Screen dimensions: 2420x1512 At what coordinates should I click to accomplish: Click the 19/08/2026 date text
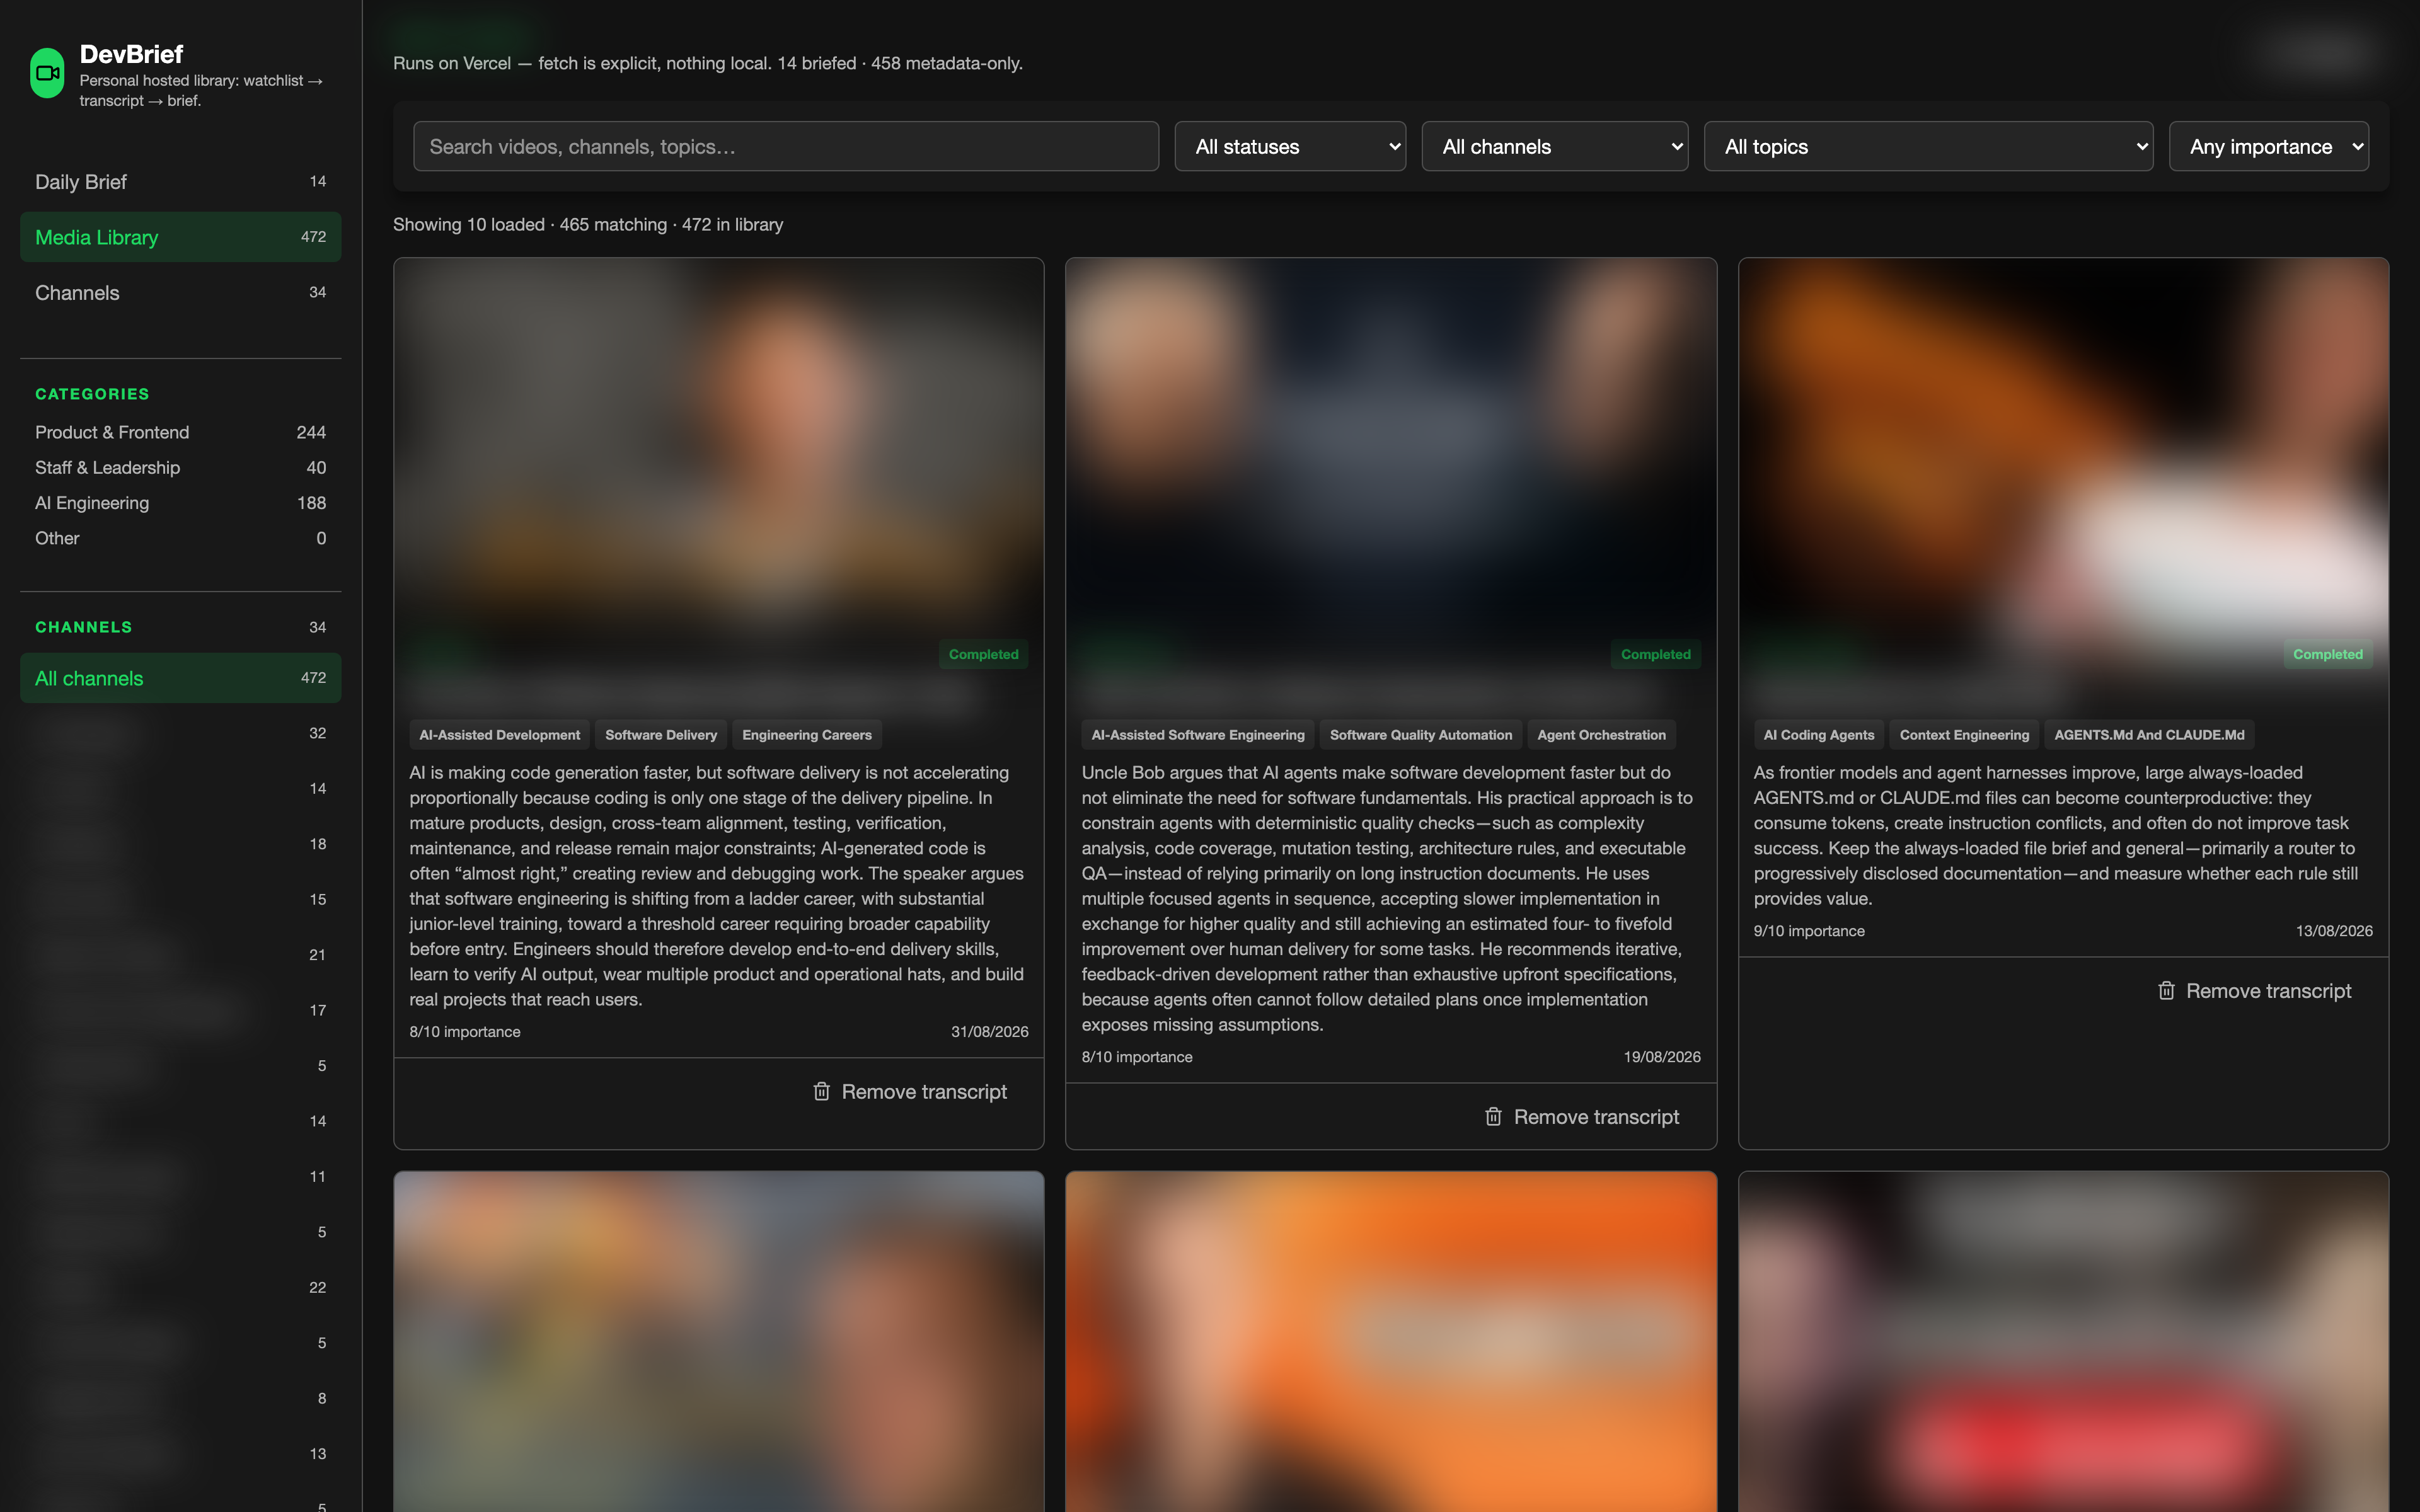pos(1661,1057)
